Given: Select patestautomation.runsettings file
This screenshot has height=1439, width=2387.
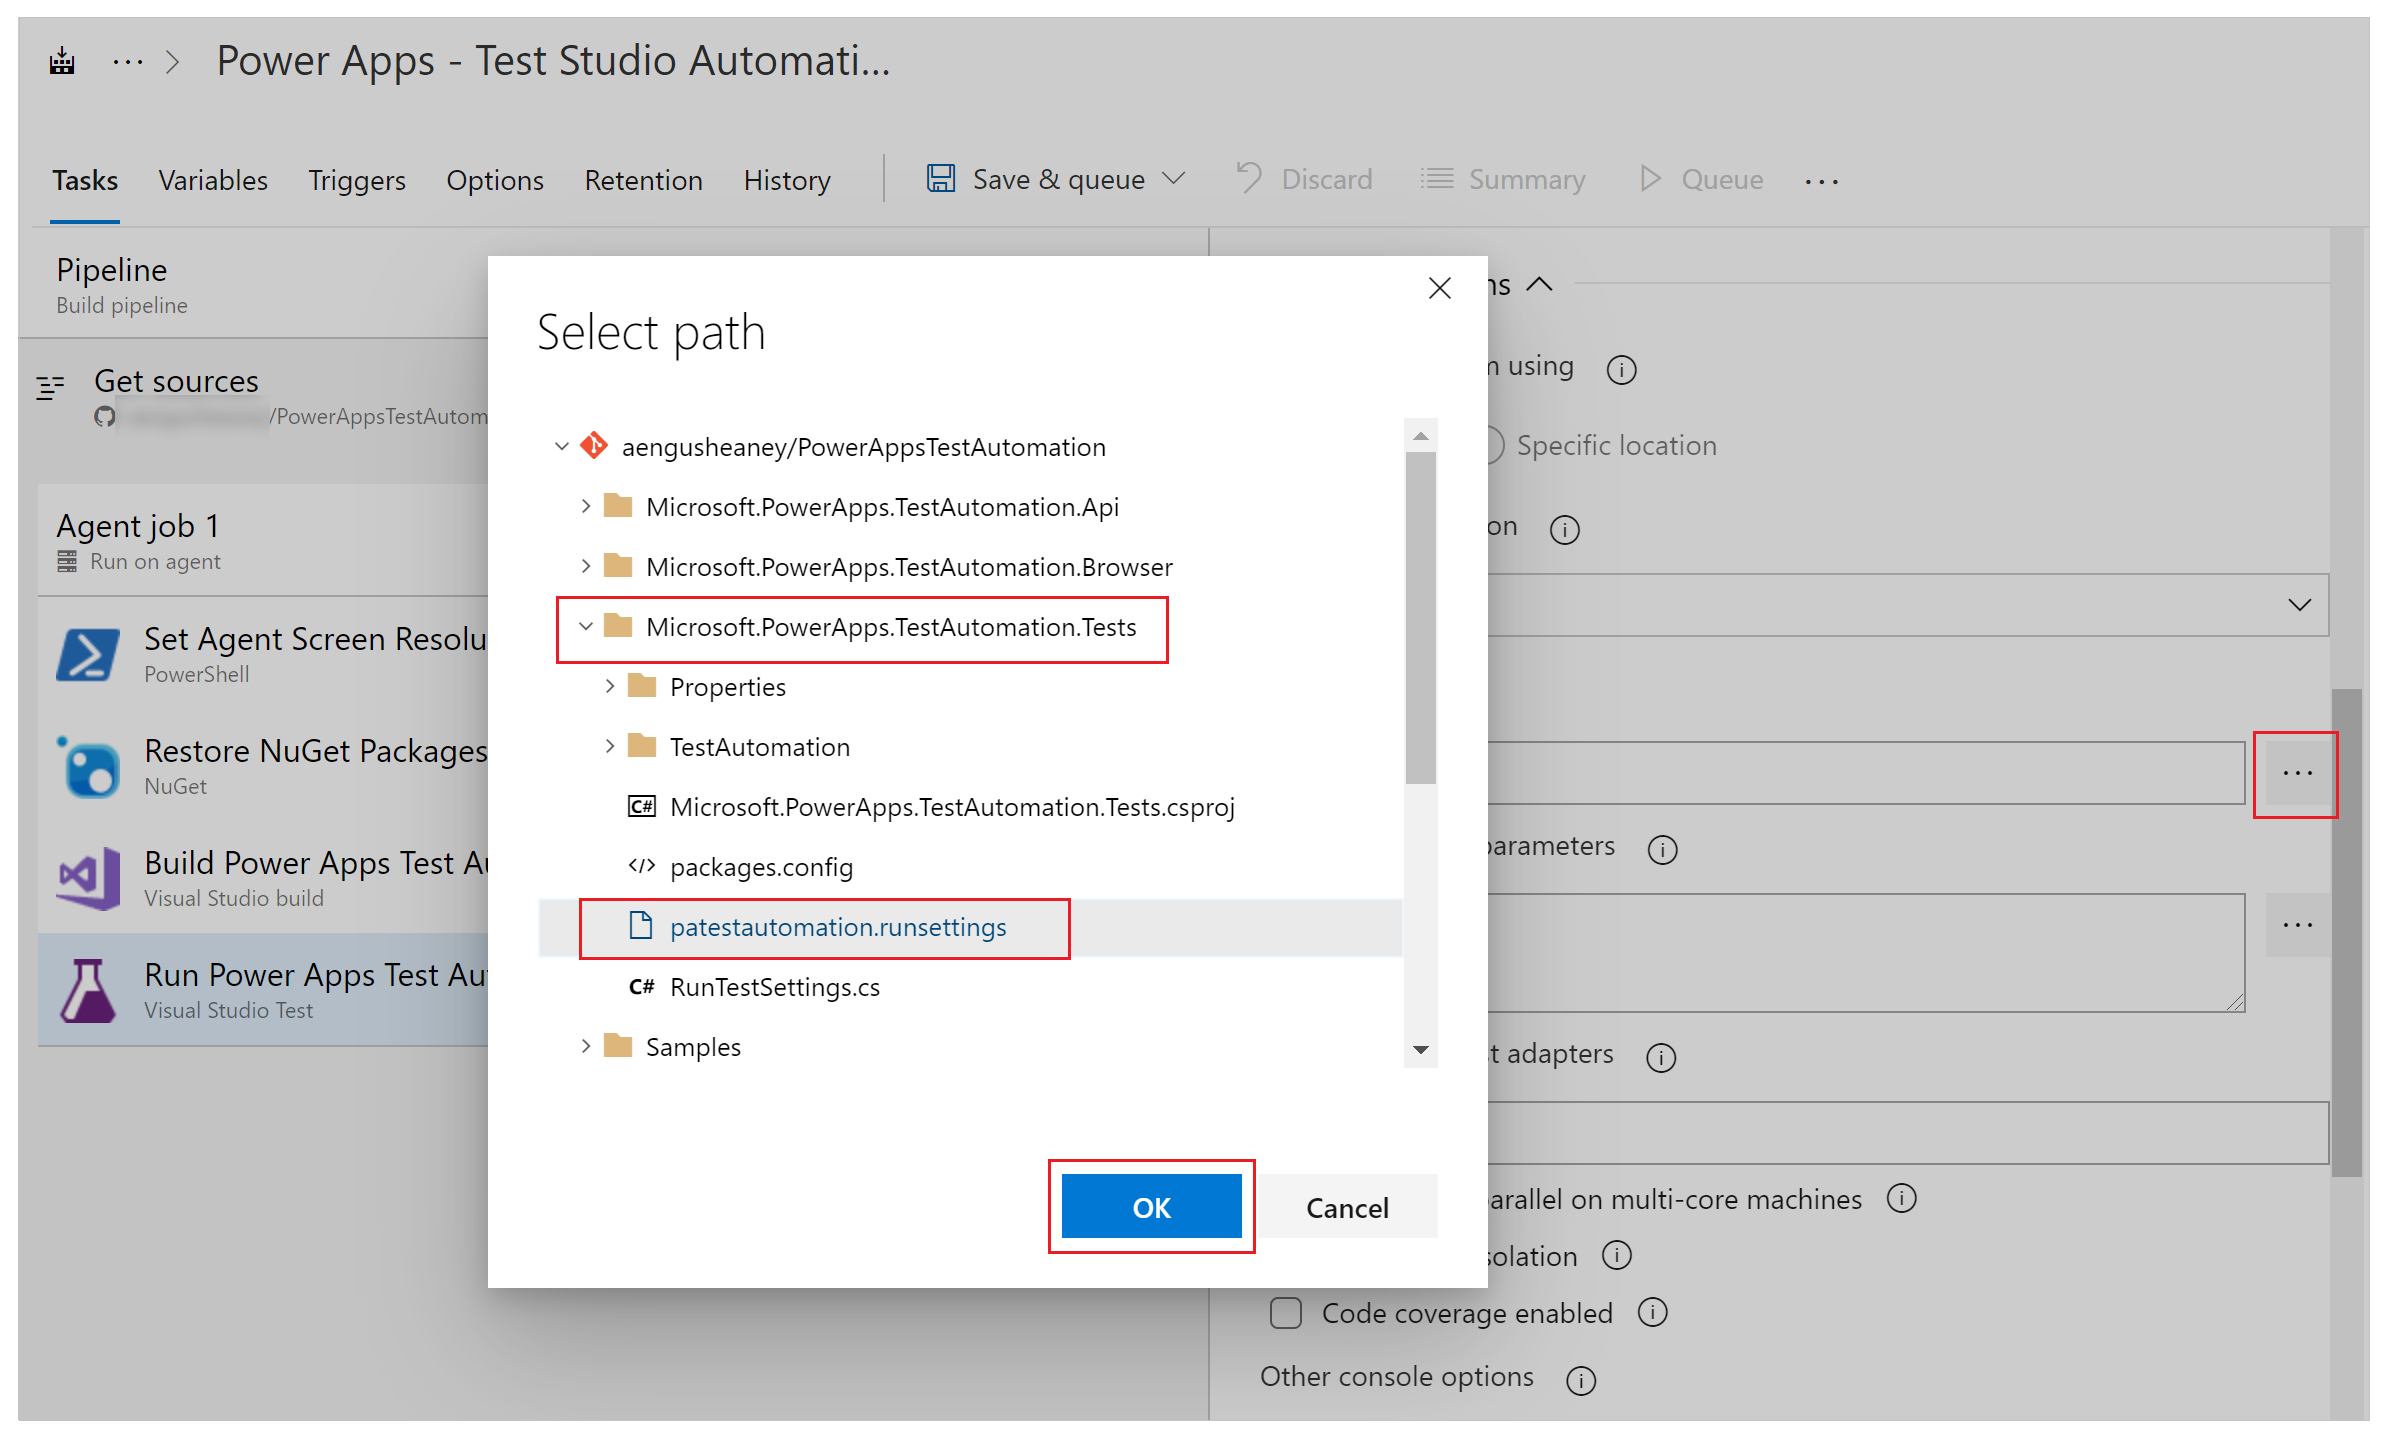Looking at the screenshot, I should (842, 926).
